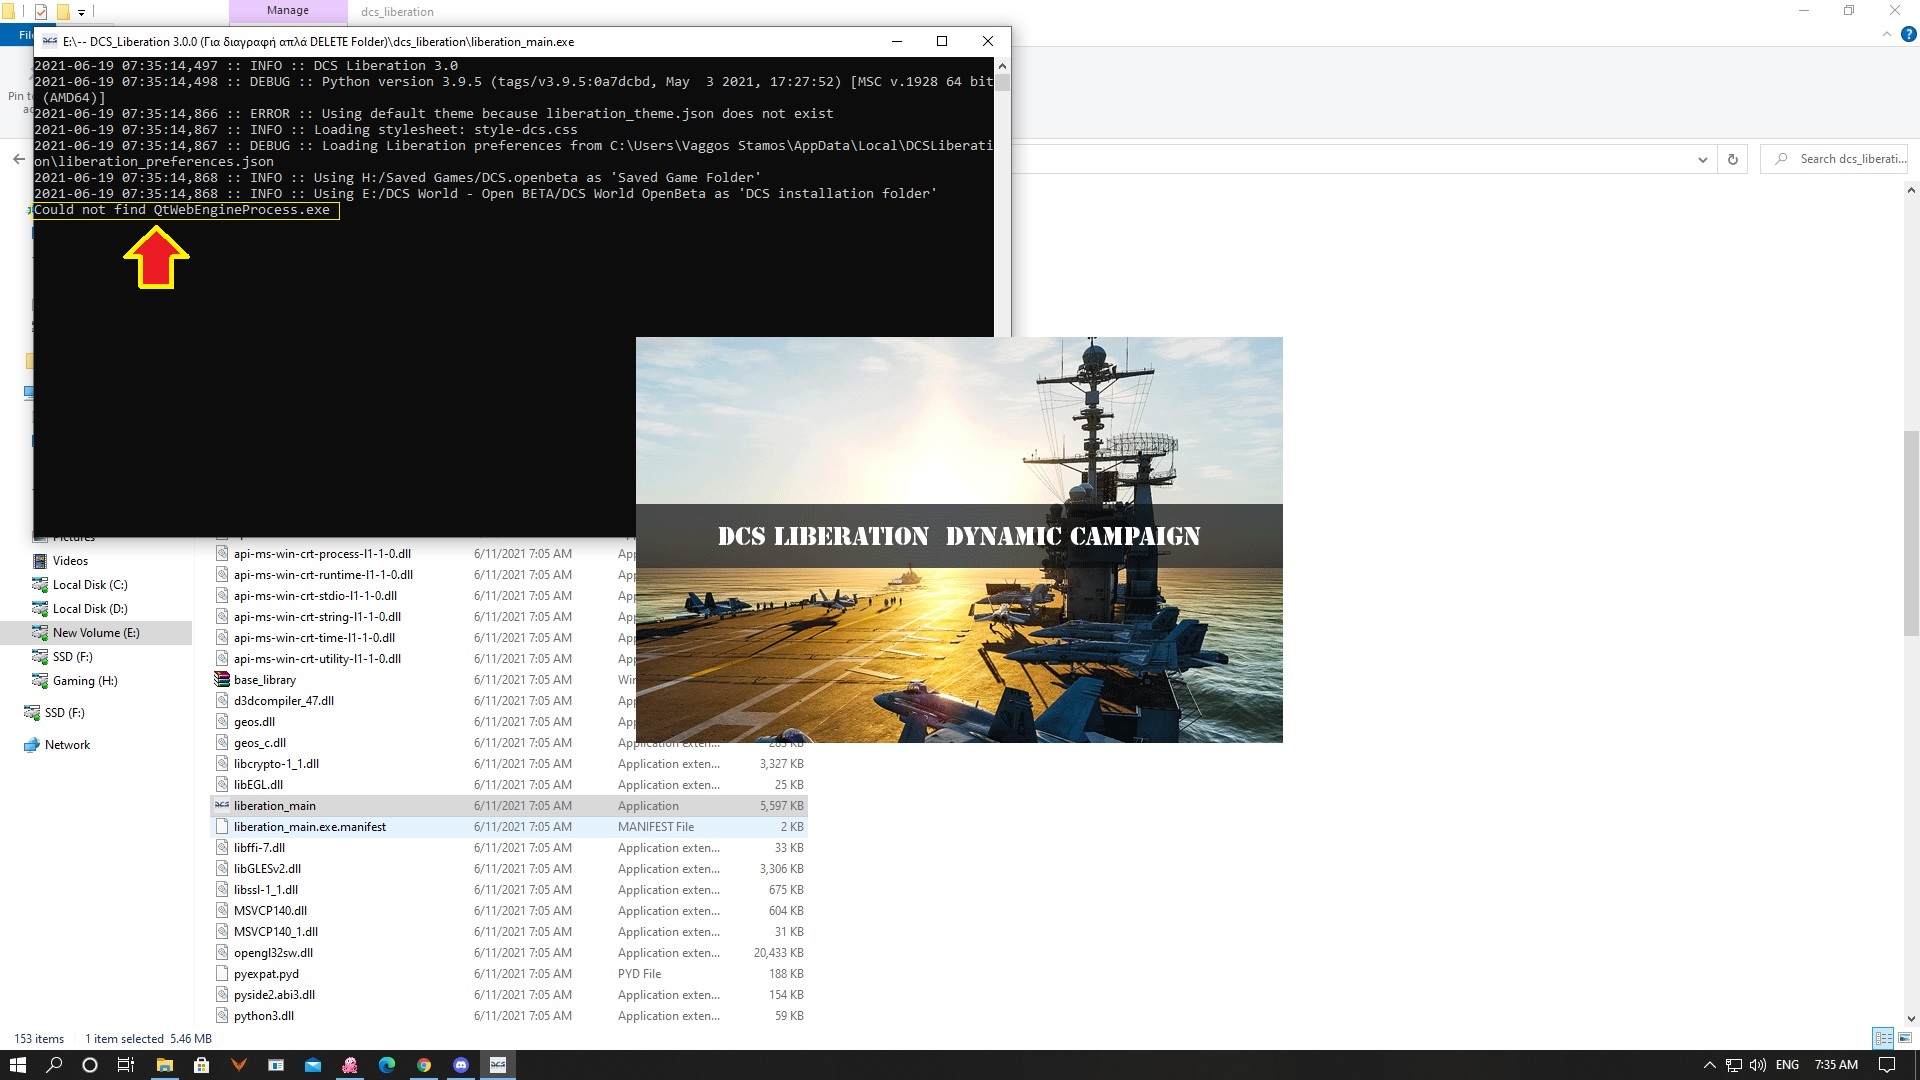
Task: Open Discord from the taskbar
Action: pyautogui.click(x=461, y=1065)
